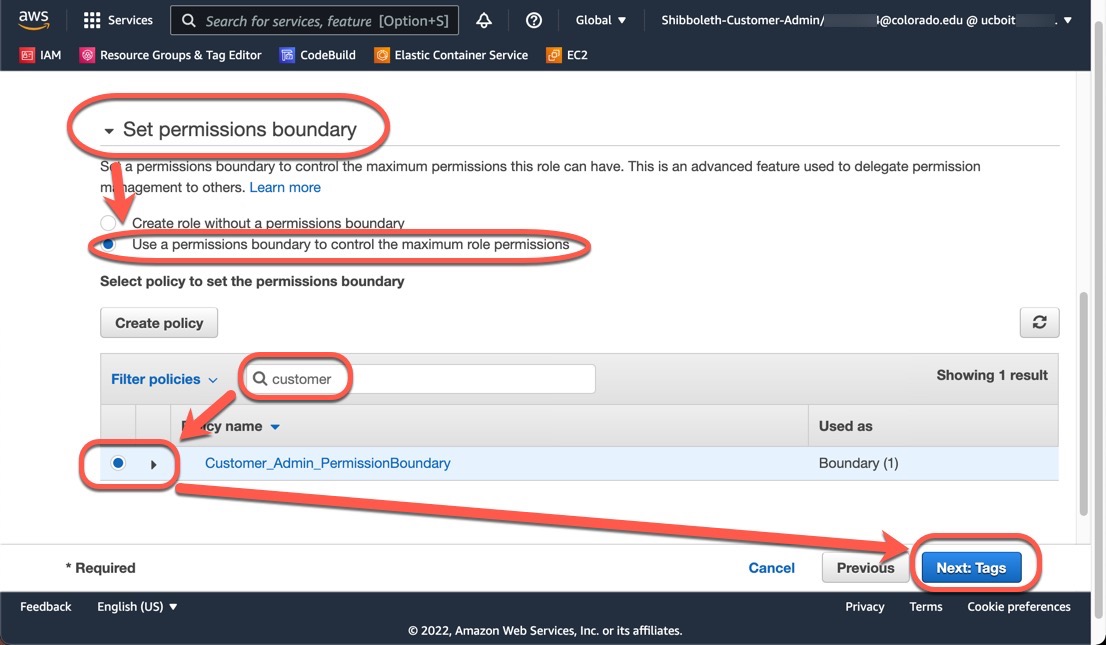The width and height of the screenshot is (1106, 645).
Task: Click the AWS logo home icon
Action: click(33, 20)
